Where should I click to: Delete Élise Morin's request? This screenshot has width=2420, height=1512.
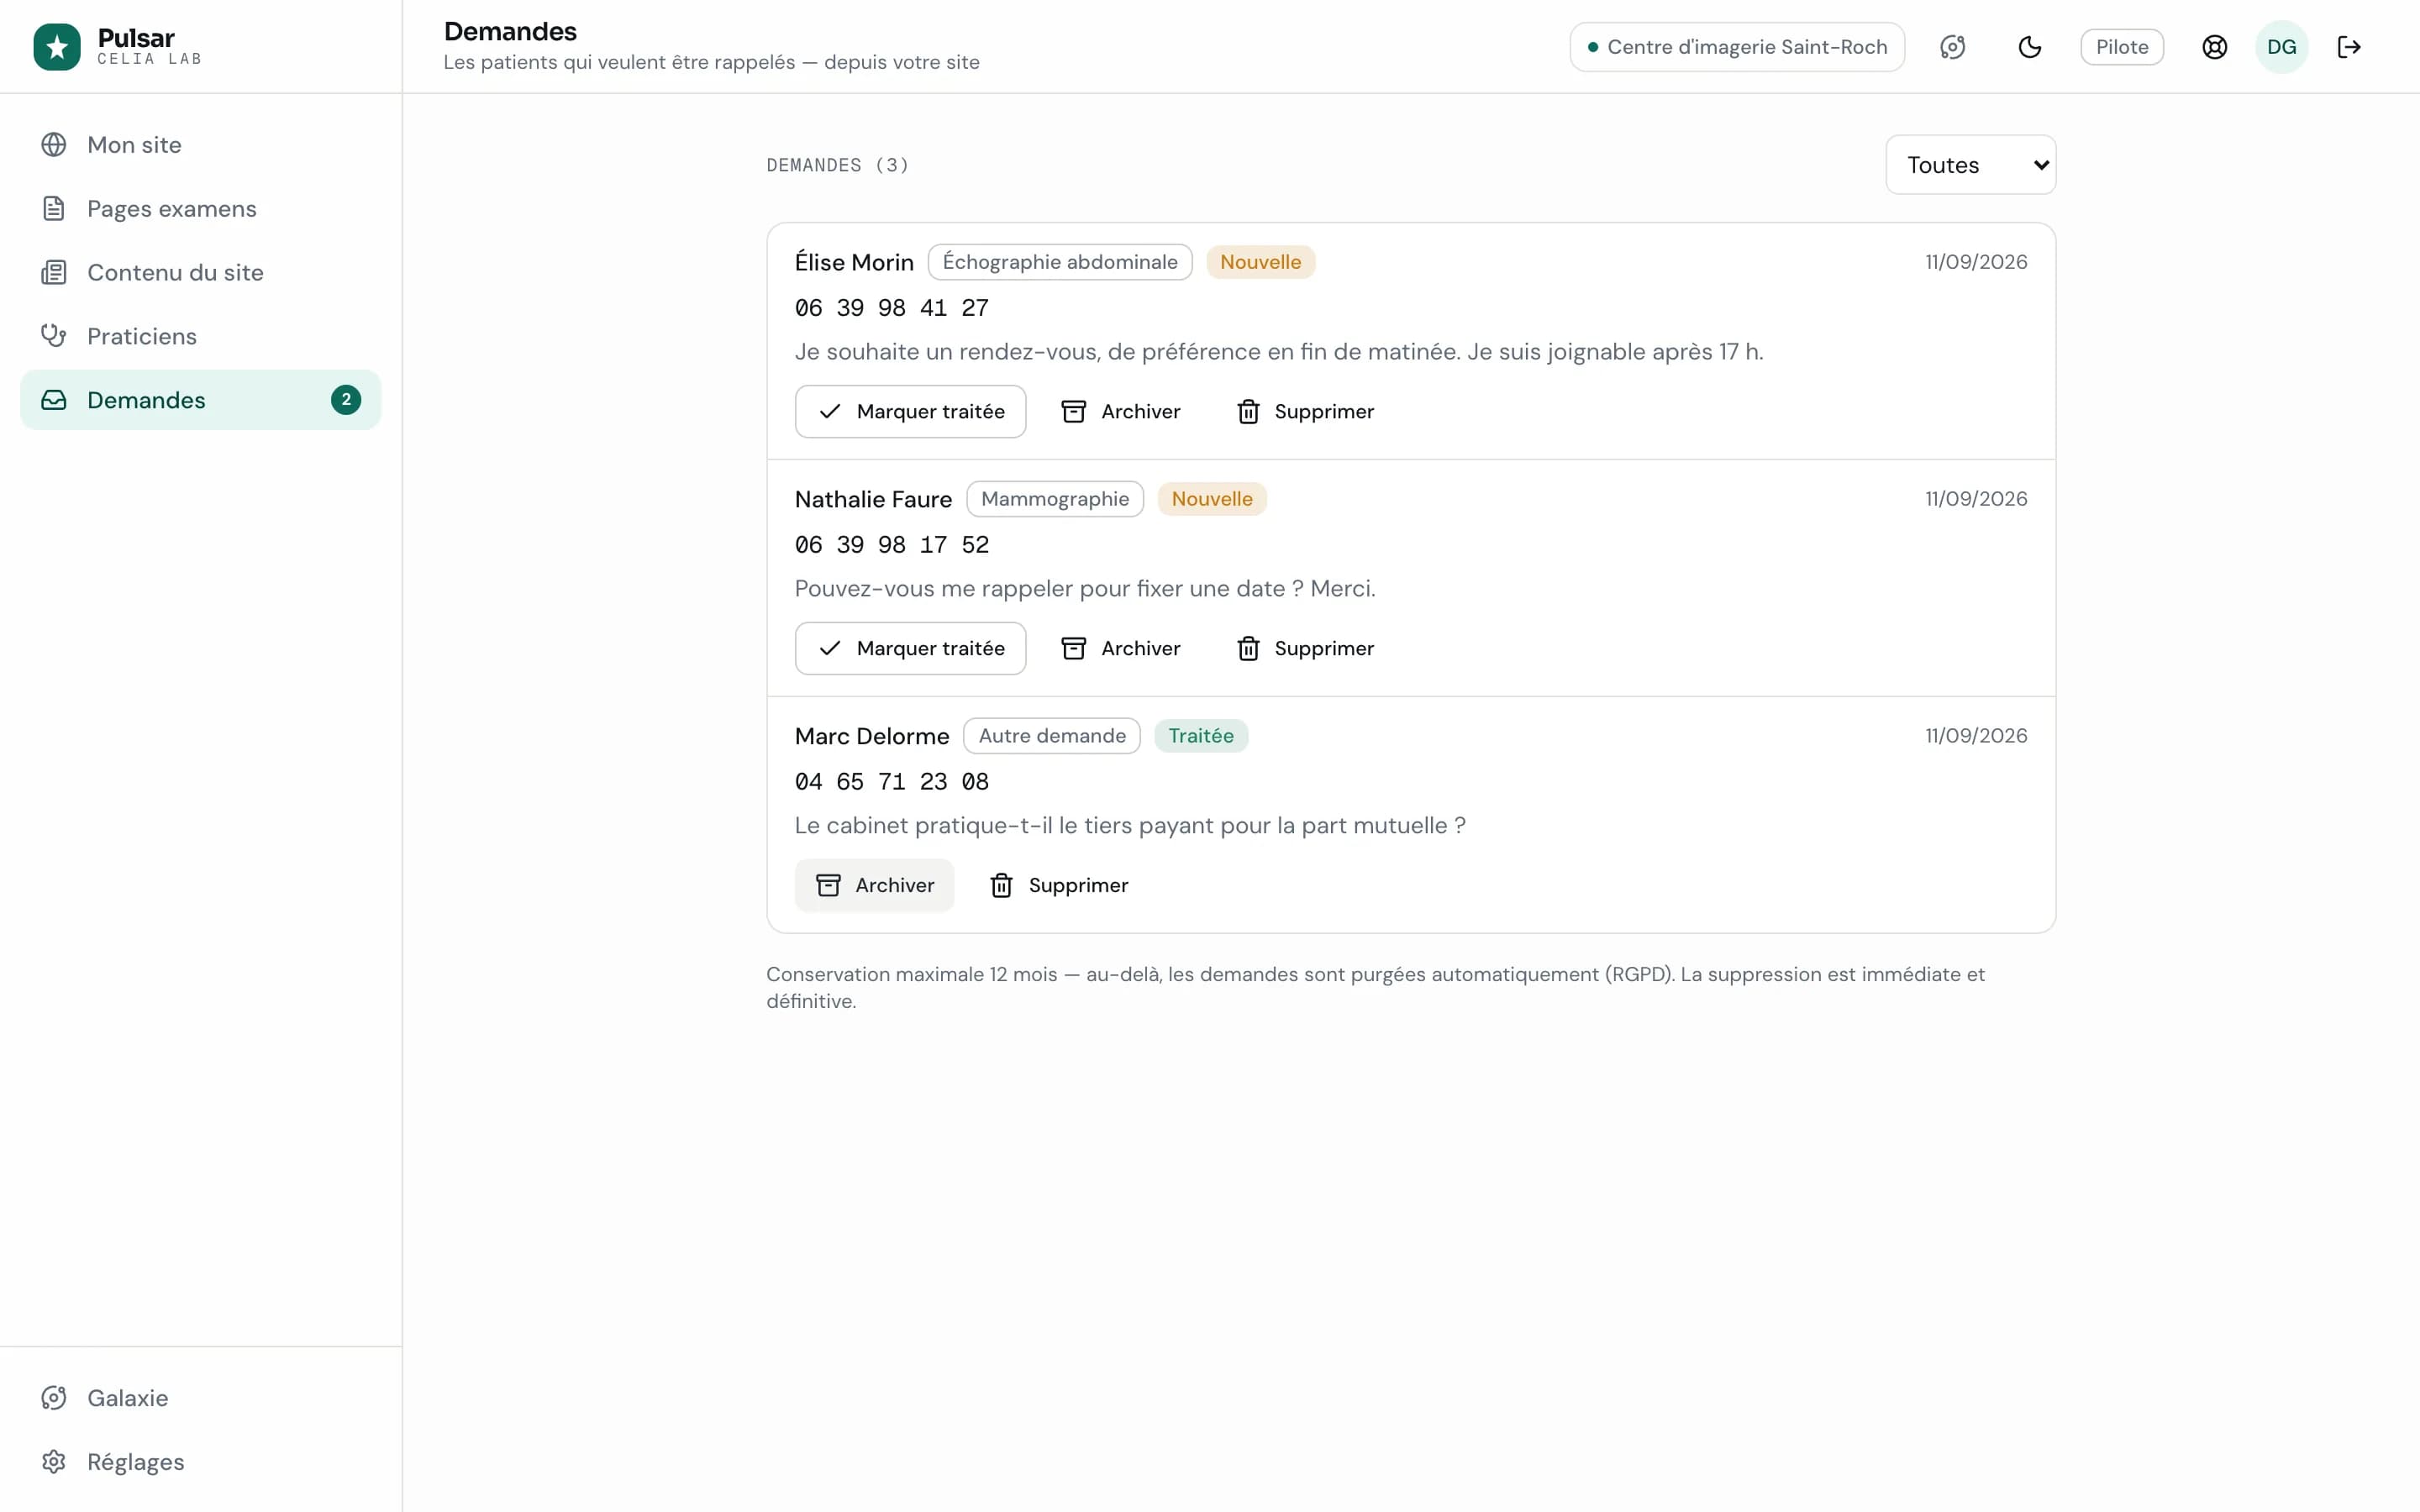point(1305,412)
